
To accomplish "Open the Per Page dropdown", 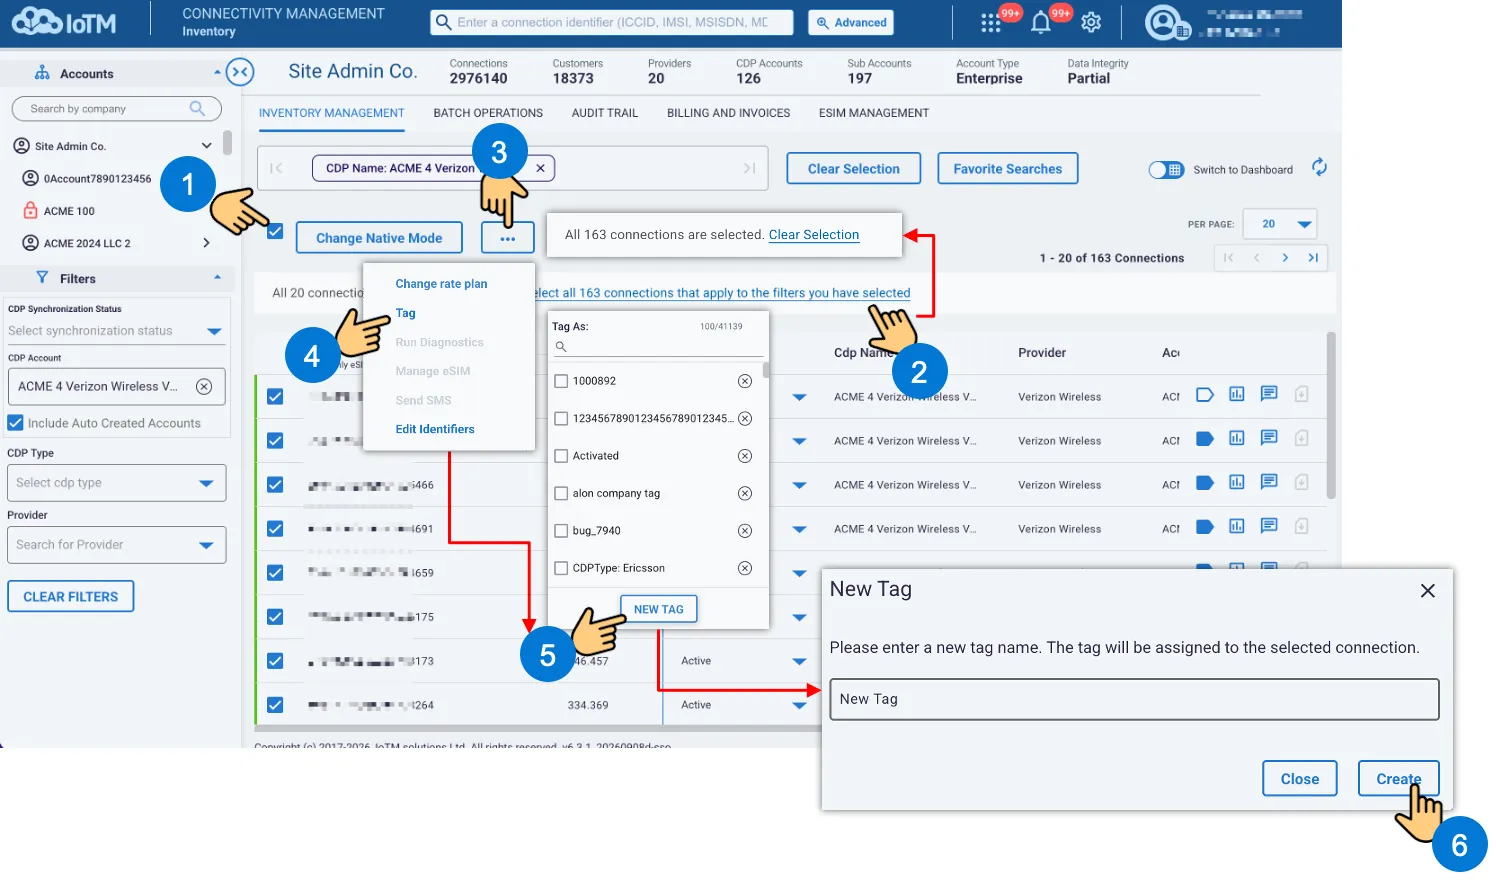I will click(x=1280, y=224).
